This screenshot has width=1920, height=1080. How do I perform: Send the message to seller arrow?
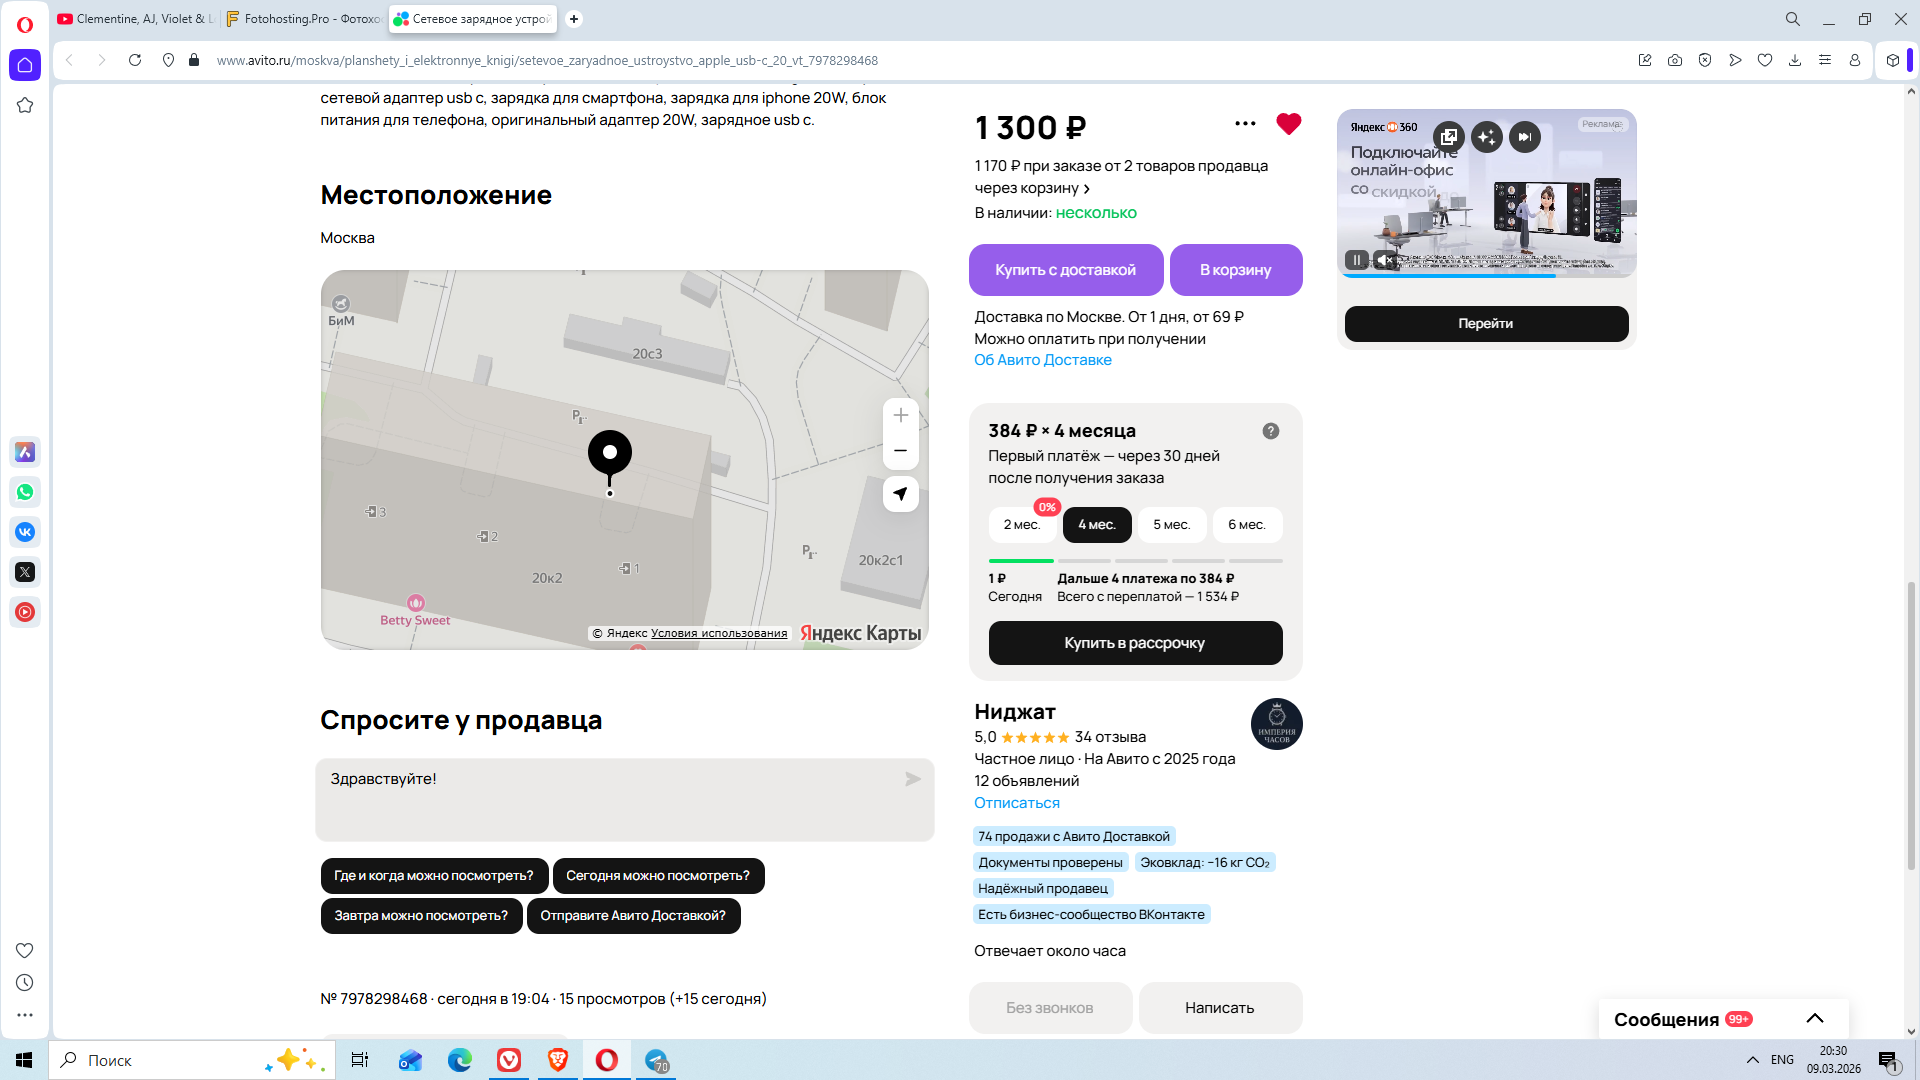912,779
